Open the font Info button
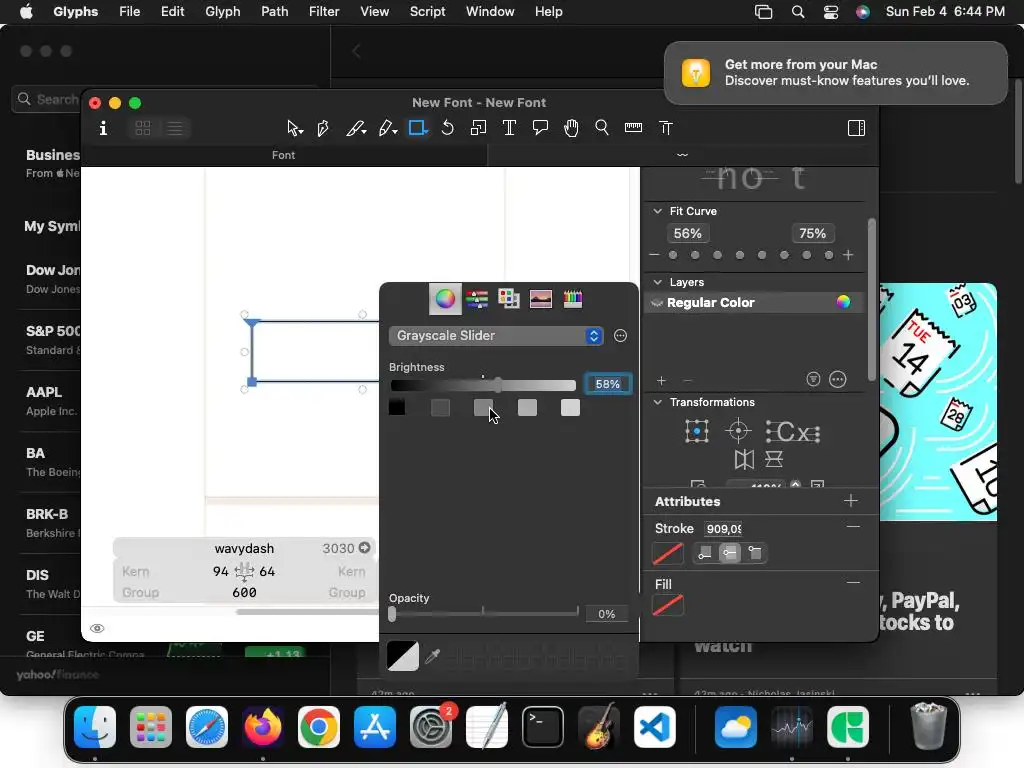The image size is (1024, 768). click(103, 128)
